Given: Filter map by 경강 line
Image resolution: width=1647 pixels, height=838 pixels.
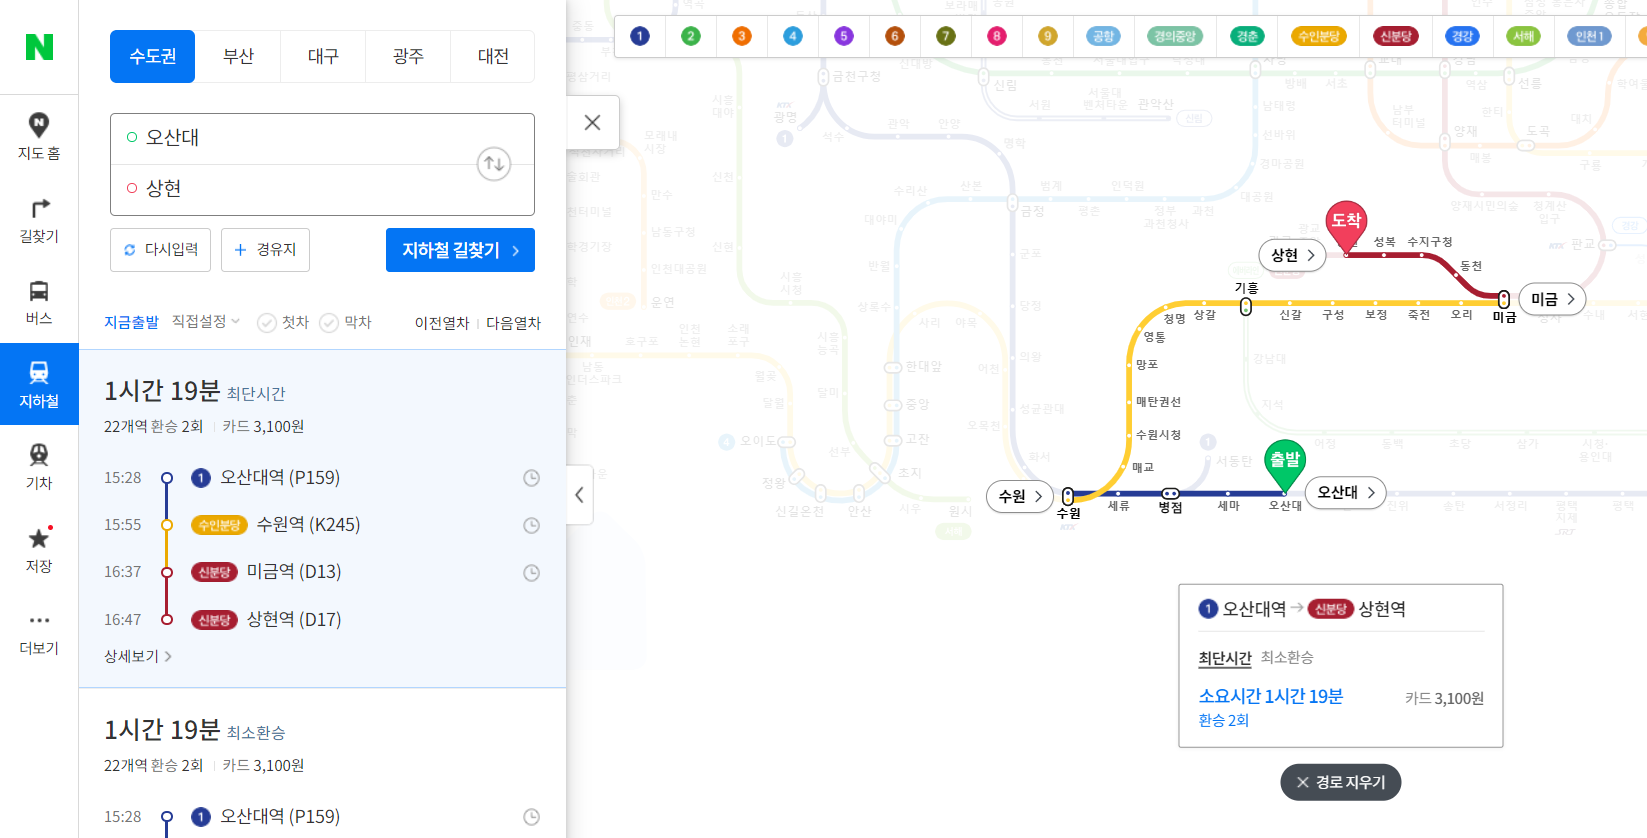Looking at the screenshot, I should 1462,36.
